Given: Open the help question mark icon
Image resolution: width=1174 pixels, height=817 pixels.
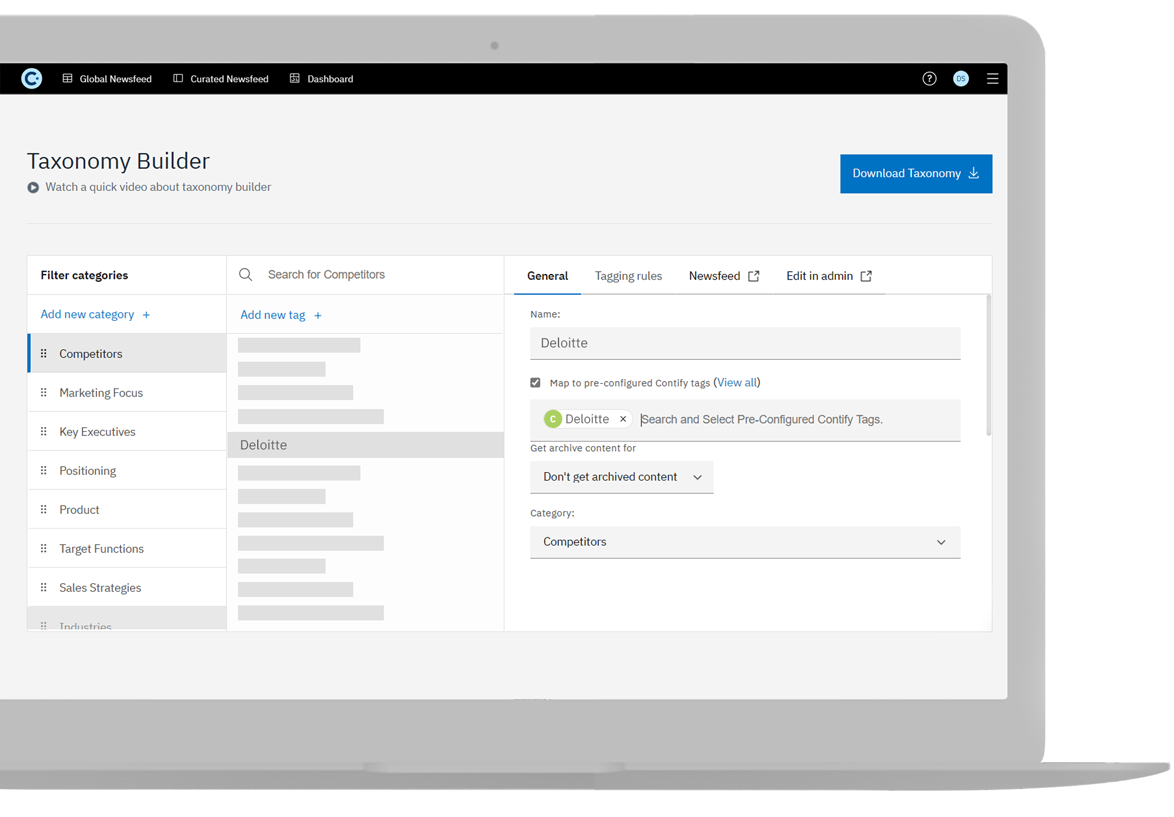Looking at the screenshot, I should 929,79.
